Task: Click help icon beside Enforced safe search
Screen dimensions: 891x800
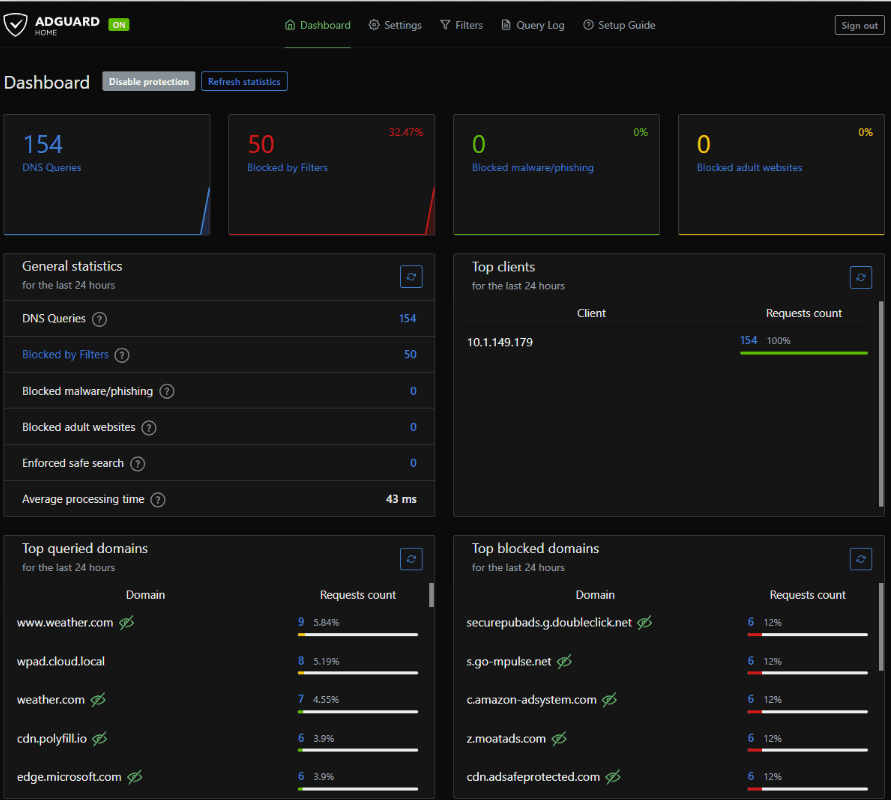Action: (x=138, y=464)
